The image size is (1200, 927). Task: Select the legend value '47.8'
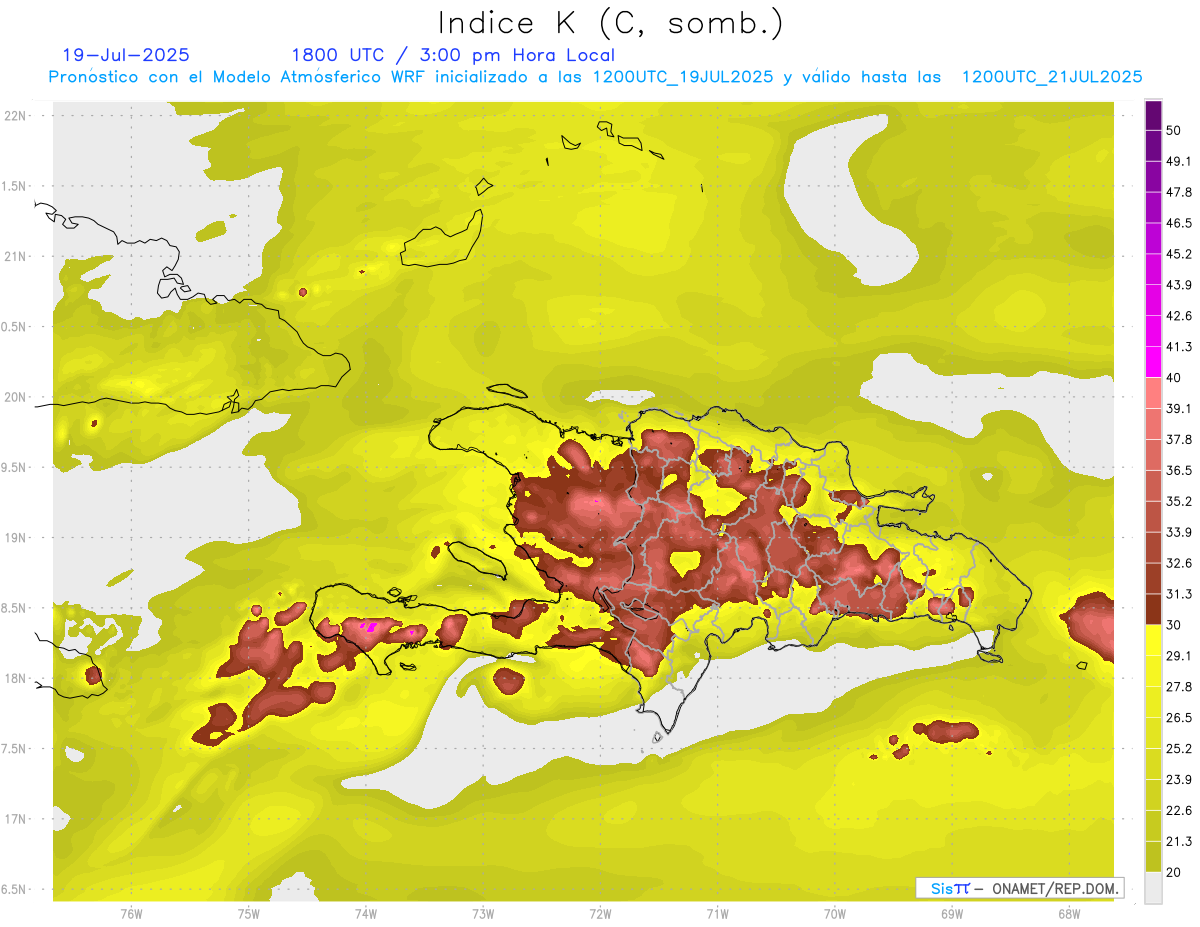coord(1179,192)
